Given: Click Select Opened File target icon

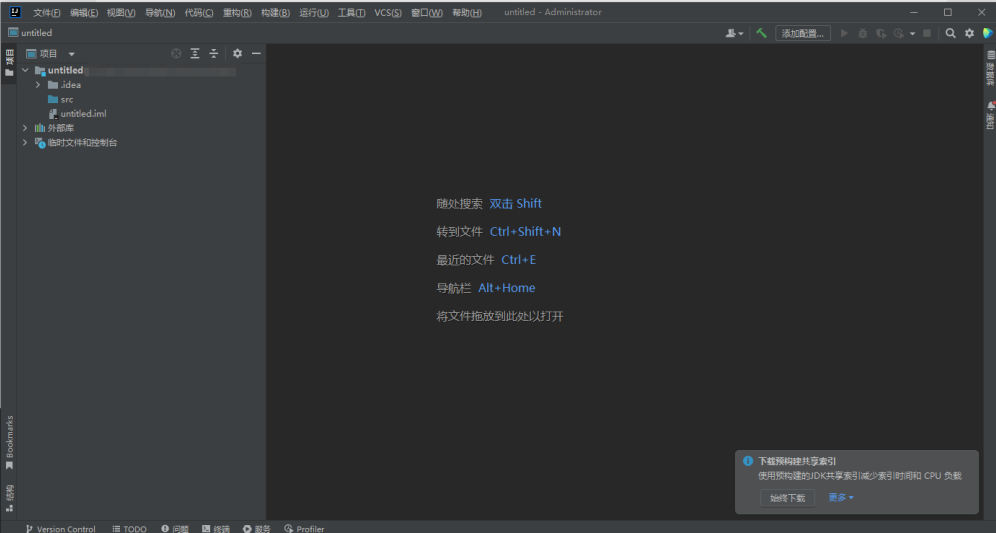Looking at the screenshot, I should 177,53.
